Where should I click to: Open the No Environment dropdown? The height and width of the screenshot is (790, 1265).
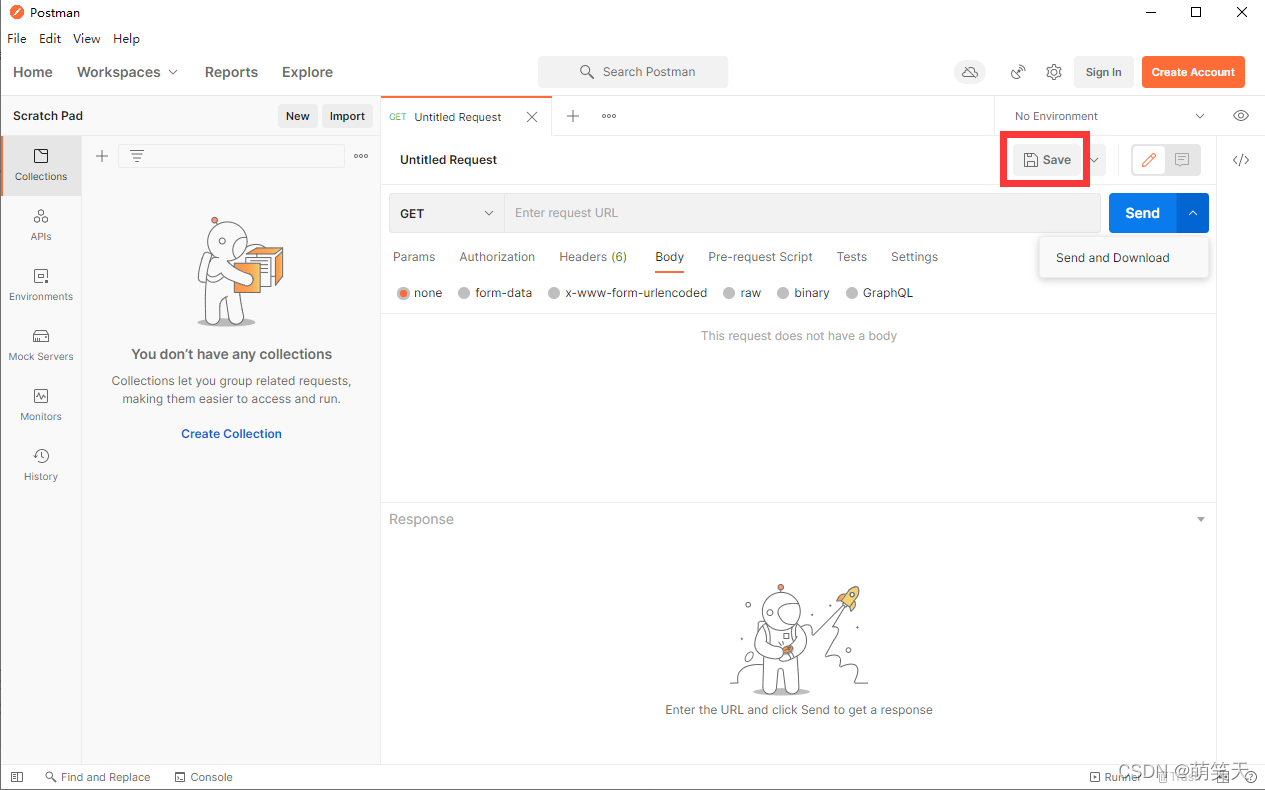[1109, 116]
